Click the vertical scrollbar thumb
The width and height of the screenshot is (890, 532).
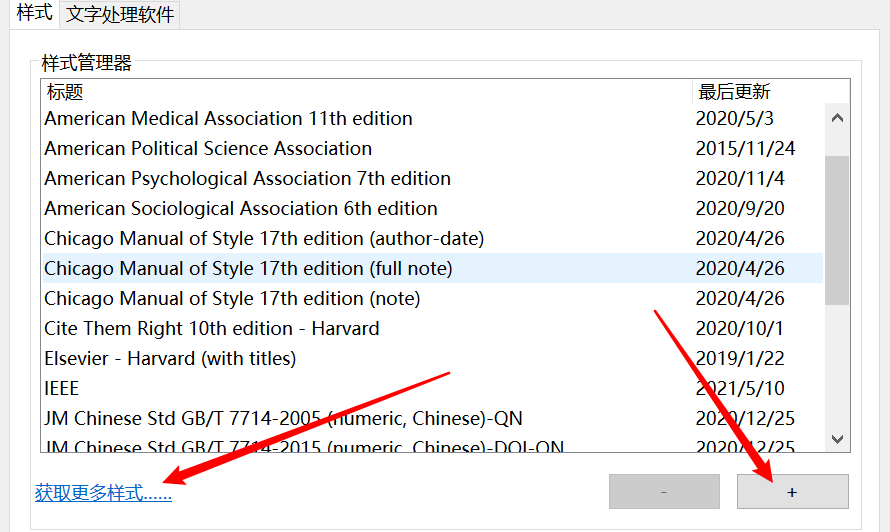[x=837, y=230]
